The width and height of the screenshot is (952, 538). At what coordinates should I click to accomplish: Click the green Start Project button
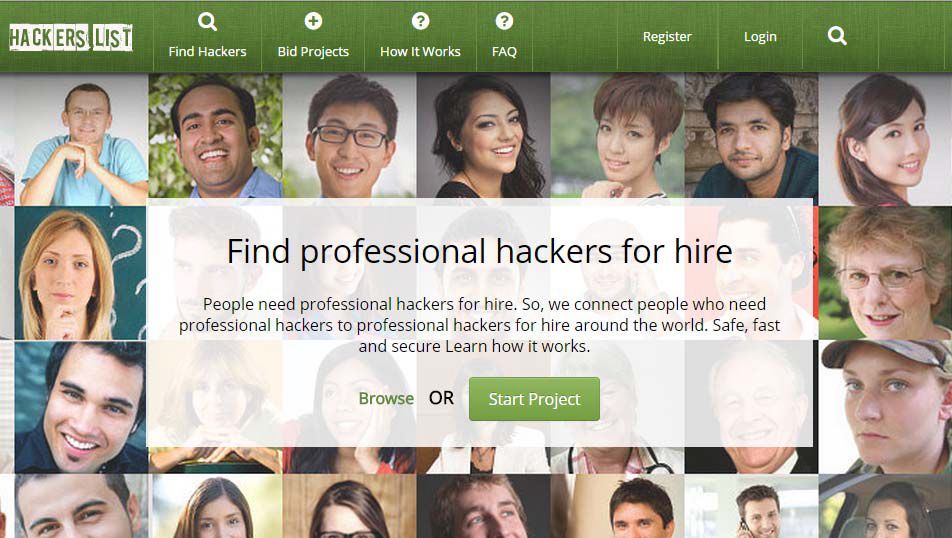pos(534,399)
